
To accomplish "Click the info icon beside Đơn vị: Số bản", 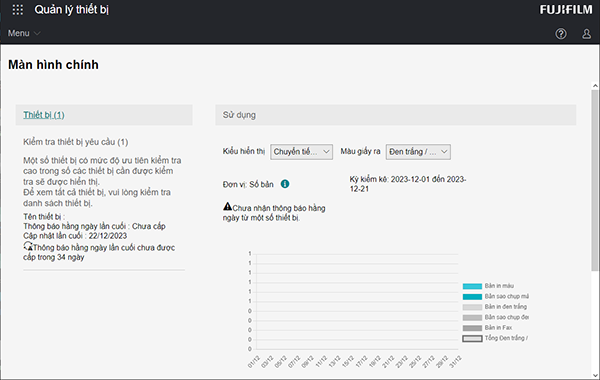I will tap(285, 184).
